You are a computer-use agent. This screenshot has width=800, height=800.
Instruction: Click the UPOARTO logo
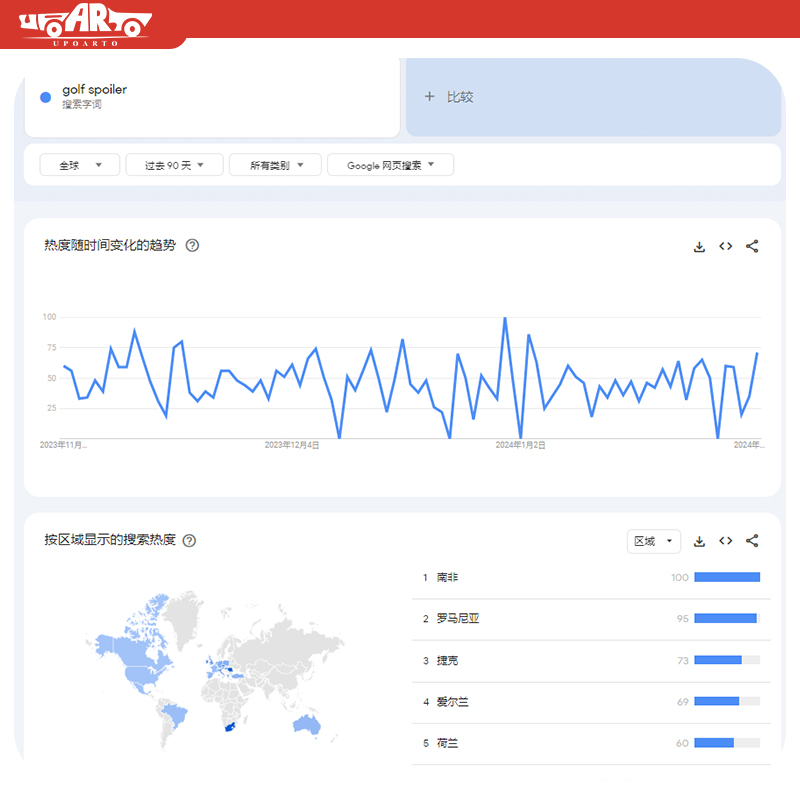point(85,24)
